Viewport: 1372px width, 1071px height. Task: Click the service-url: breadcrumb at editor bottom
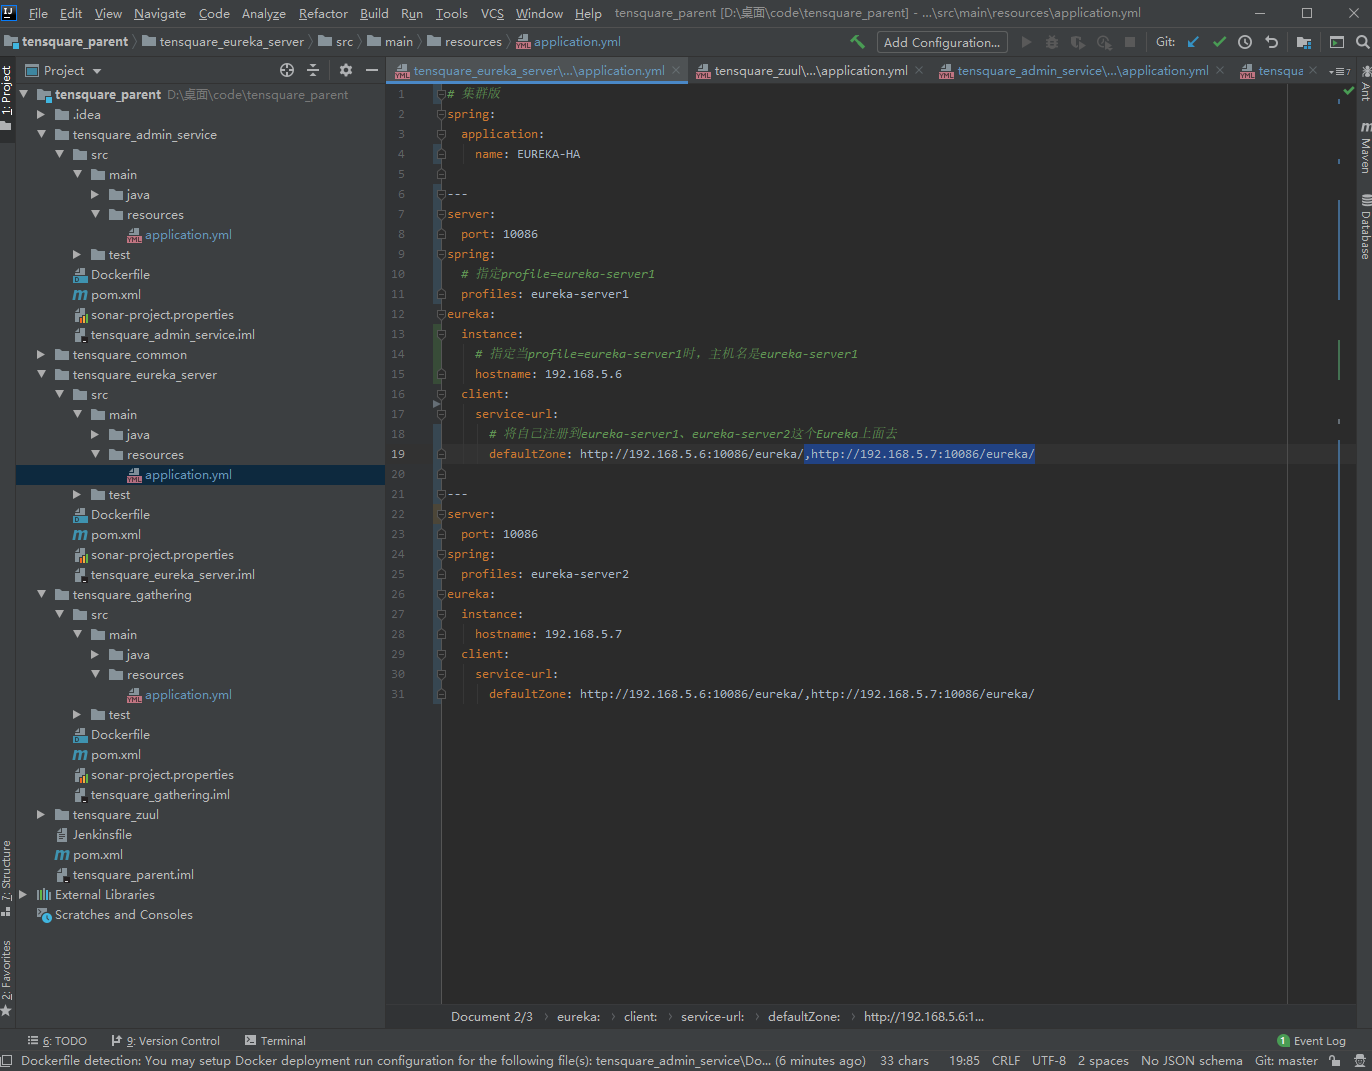coord(712,1017)
